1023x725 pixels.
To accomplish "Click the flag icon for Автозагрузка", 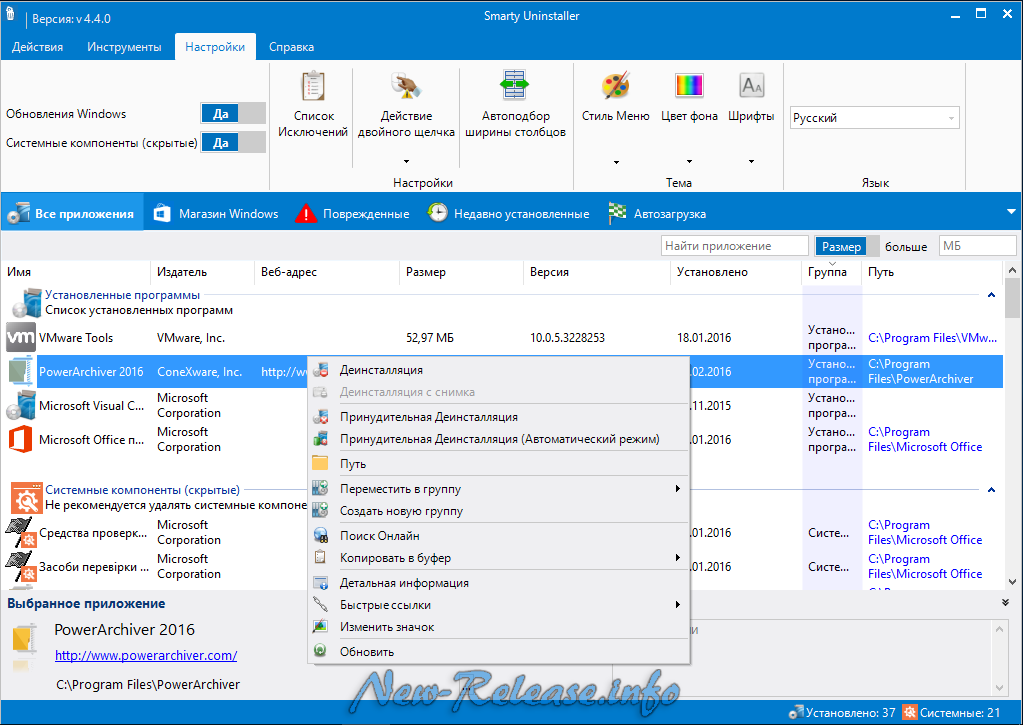I will [x=617, y=213].
